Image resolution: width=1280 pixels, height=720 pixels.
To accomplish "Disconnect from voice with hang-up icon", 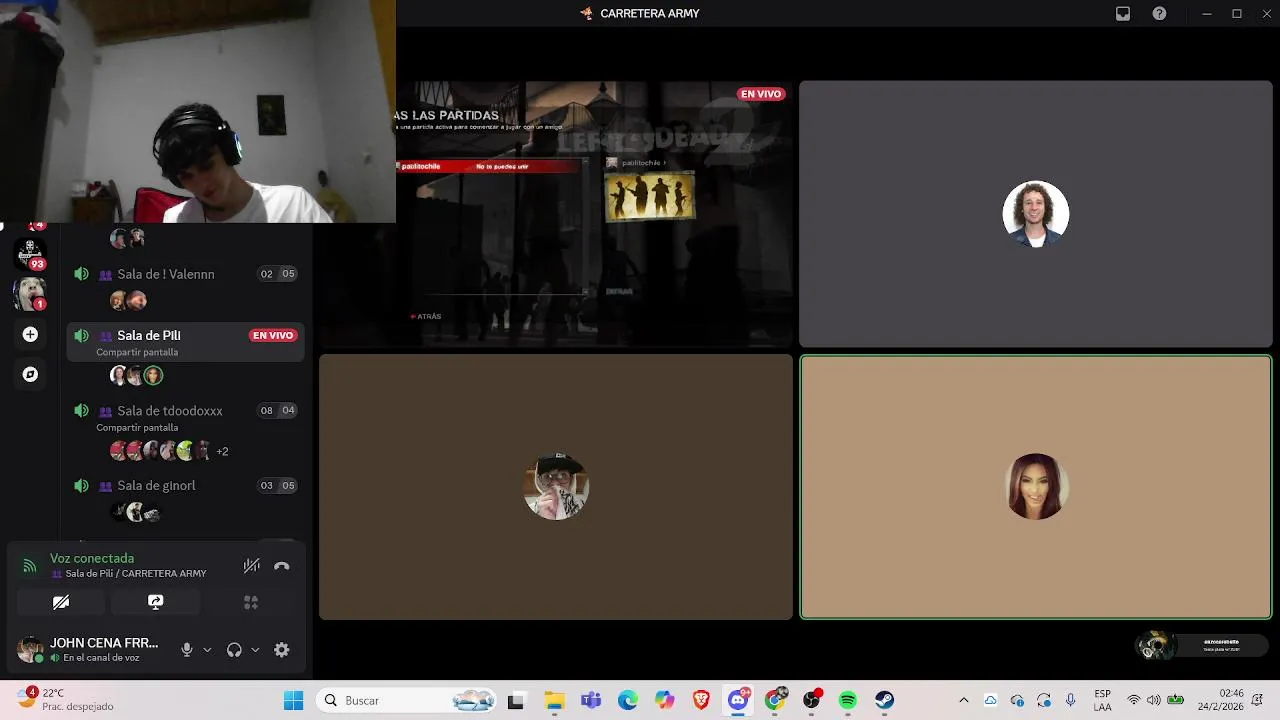I will 282,566.
